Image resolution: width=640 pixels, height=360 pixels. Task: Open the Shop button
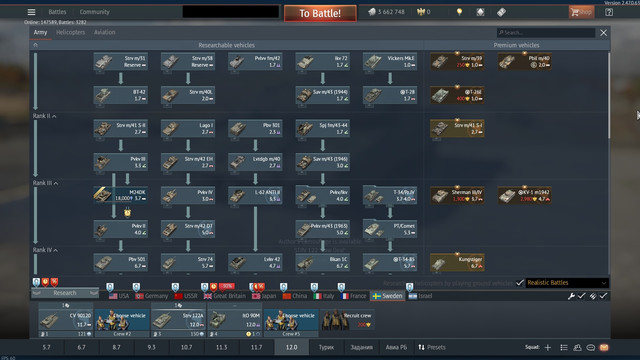tap(581, 12)
